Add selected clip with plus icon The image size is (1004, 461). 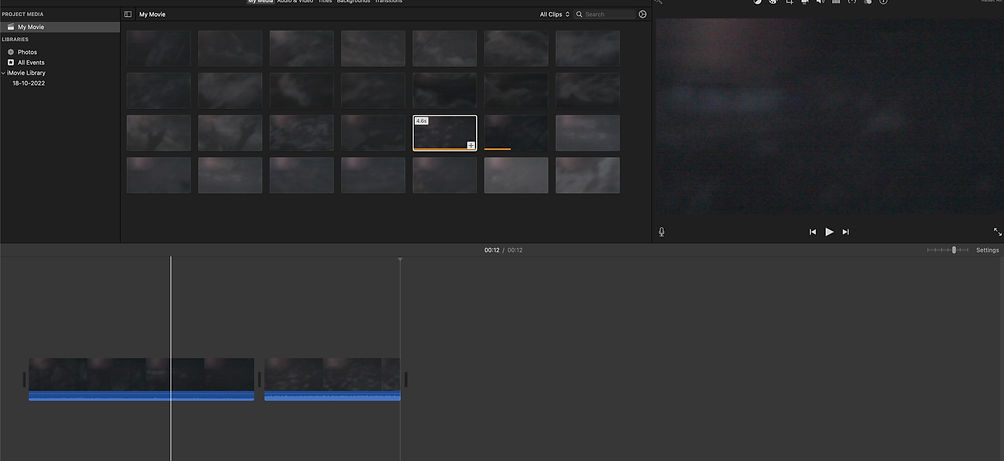coord(471,145)
